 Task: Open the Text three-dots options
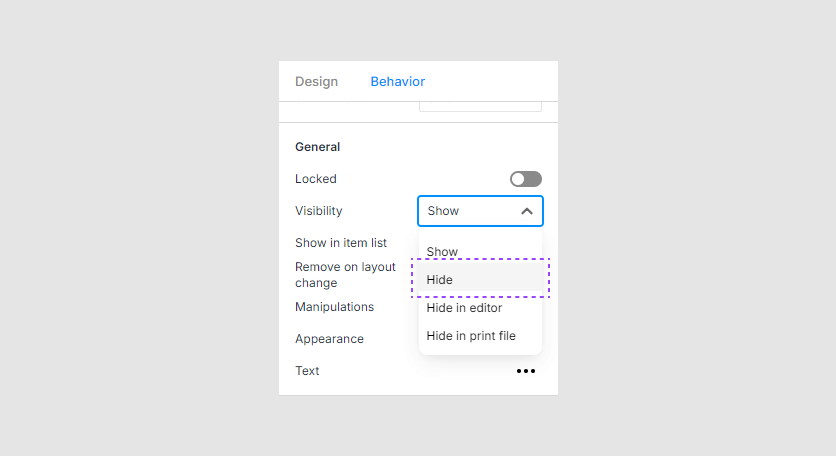(526, 371)
